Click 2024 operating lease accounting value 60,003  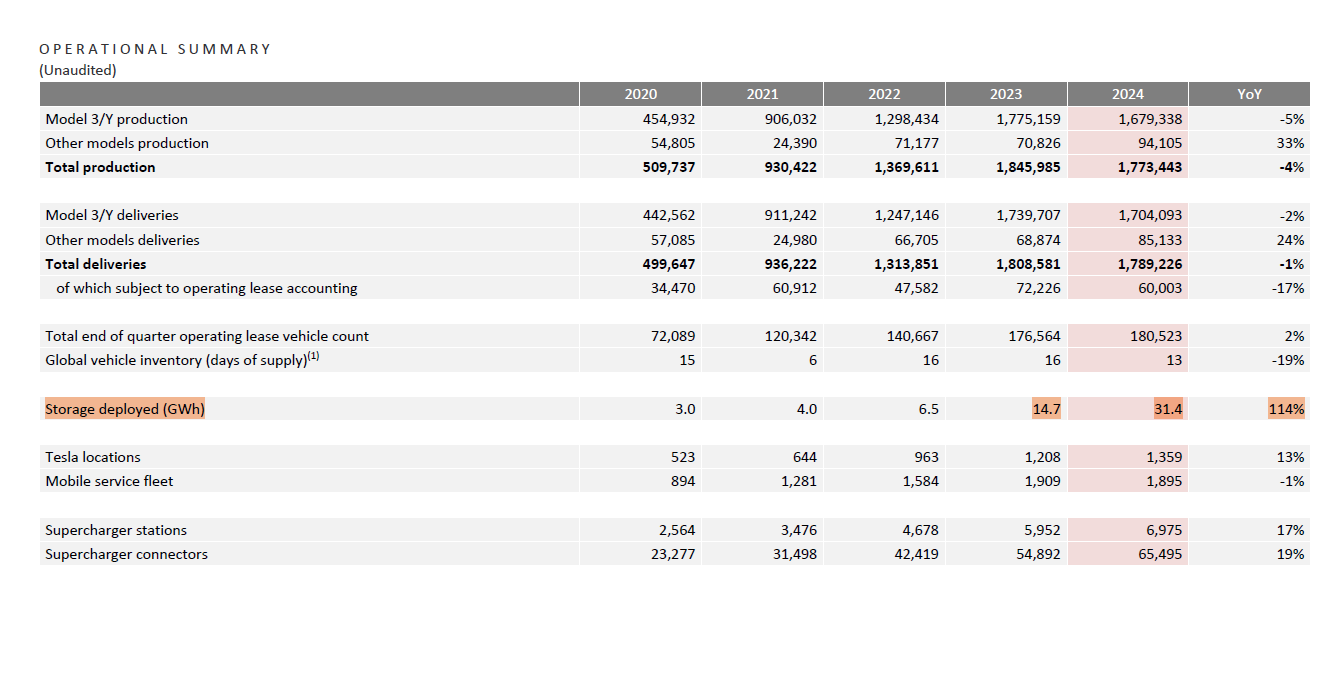point(1161,288)
